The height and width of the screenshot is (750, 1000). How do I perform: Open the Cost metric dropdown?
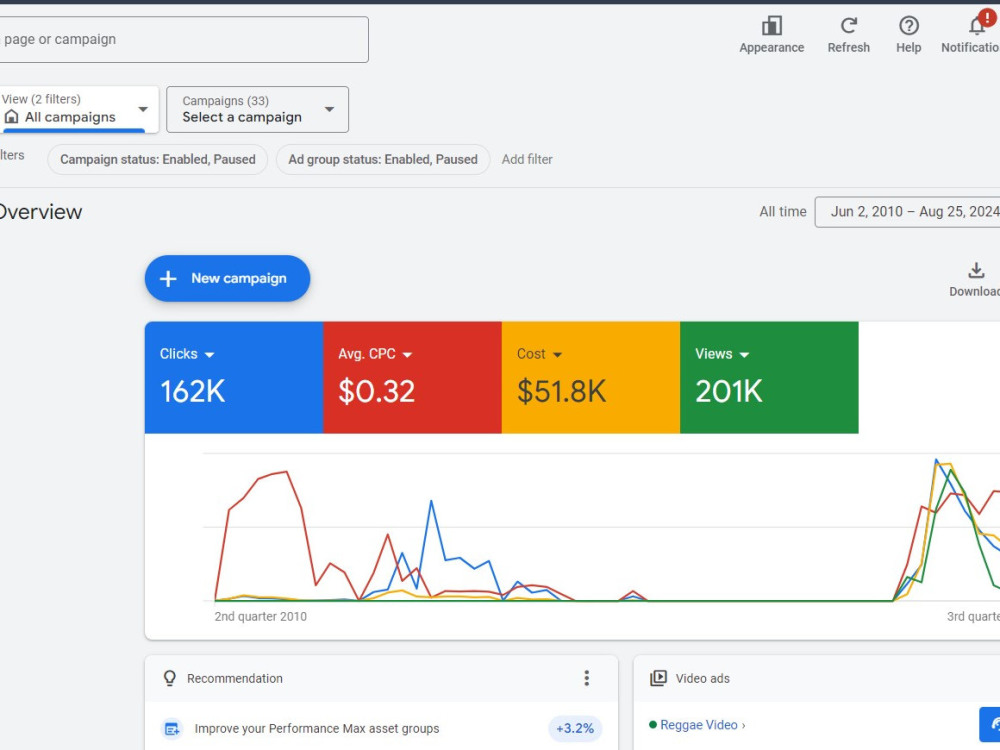(x=557, y=355)
